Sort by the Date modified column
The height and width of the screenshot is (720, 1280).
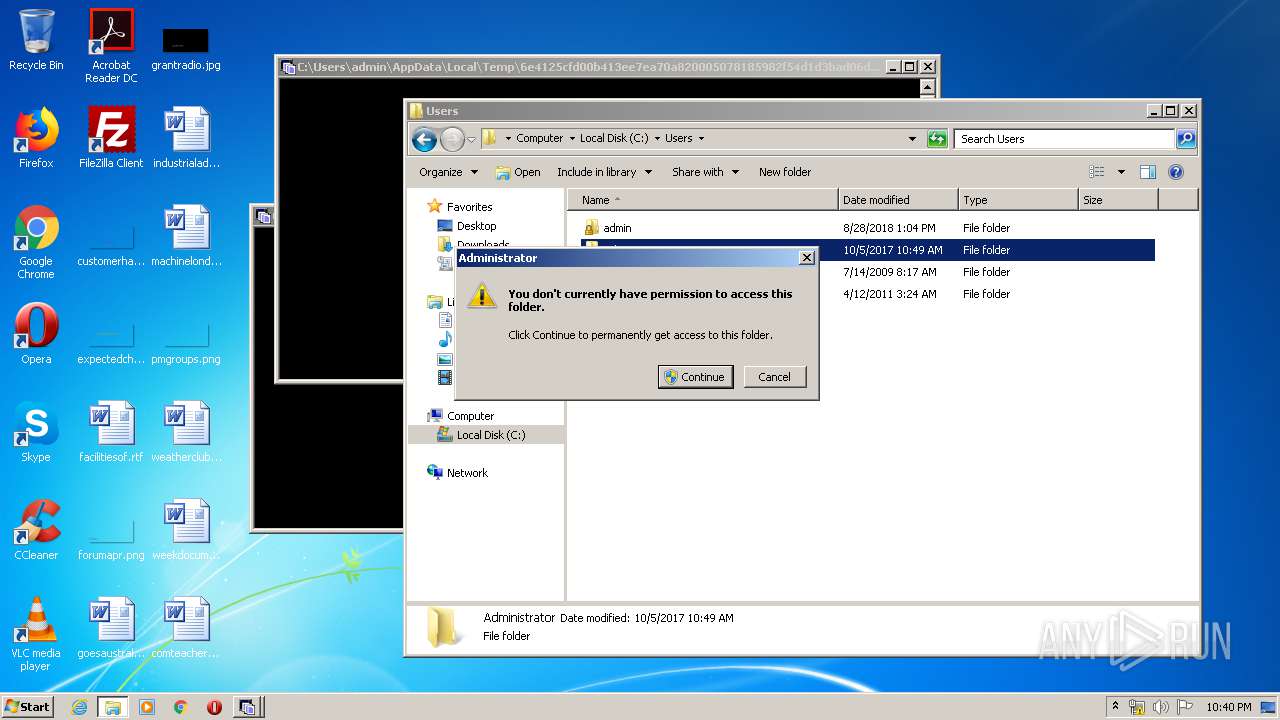898,200
